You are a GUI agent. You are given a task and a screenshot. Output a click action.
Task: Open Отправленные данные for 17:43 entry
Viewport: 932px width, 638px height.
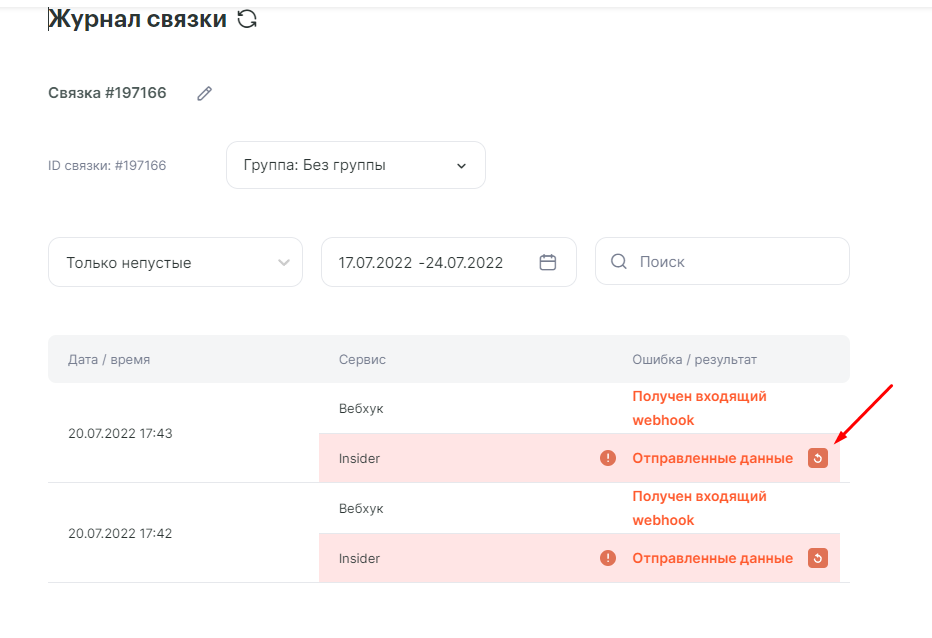712,458
